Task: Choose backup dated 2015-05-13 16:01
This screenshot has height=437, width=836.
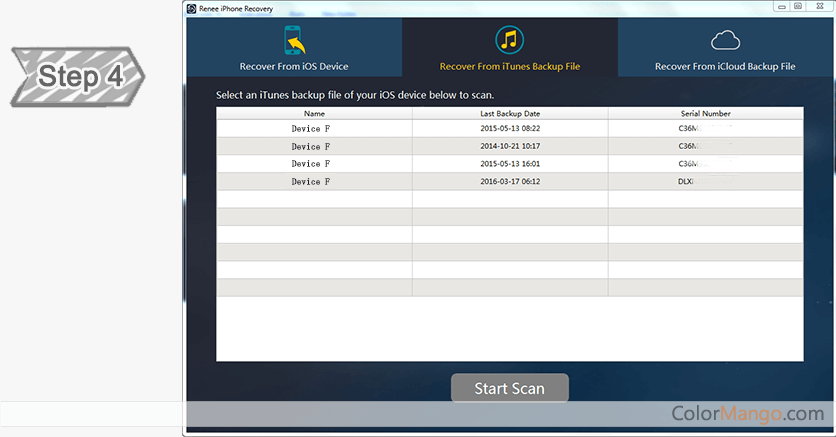Action: [x=510, y=164]
